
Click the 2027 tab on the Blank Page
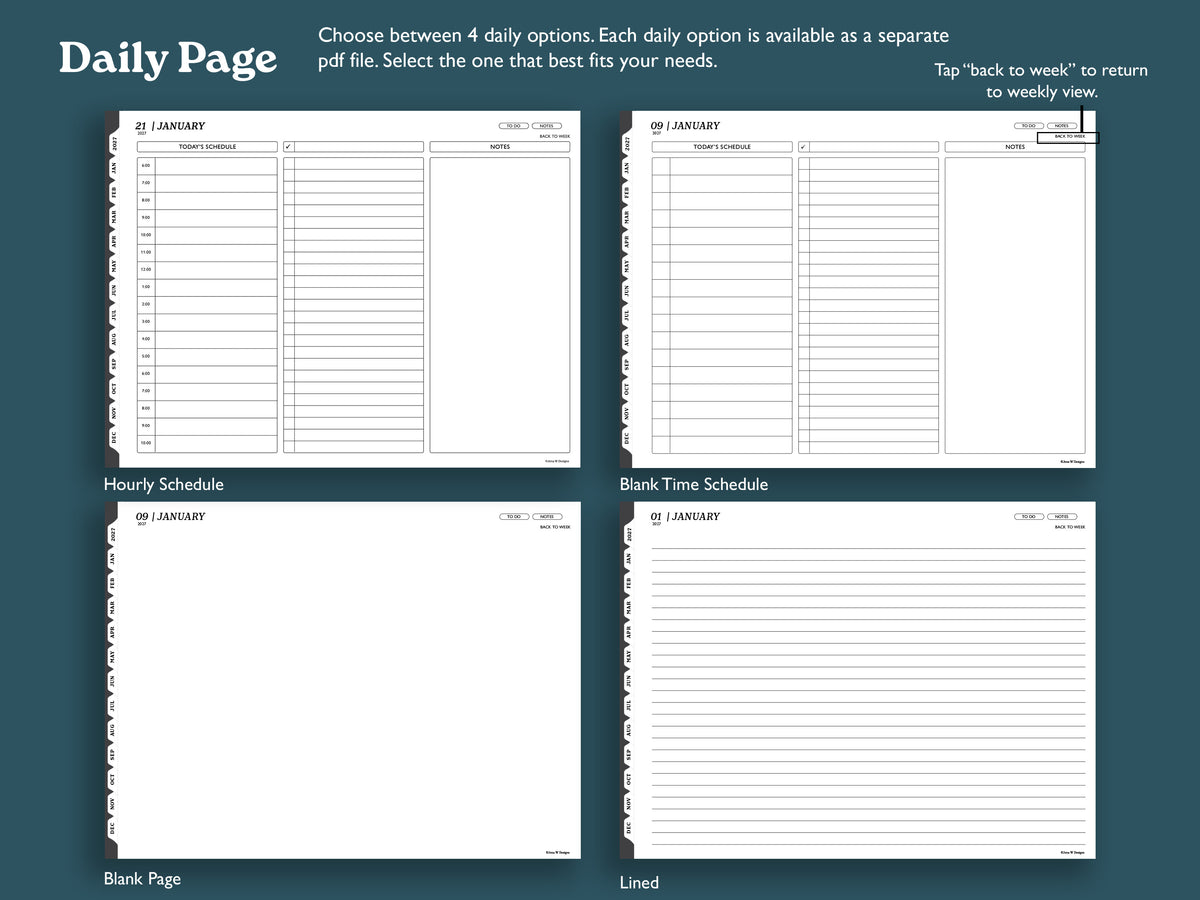pos(113,535)
